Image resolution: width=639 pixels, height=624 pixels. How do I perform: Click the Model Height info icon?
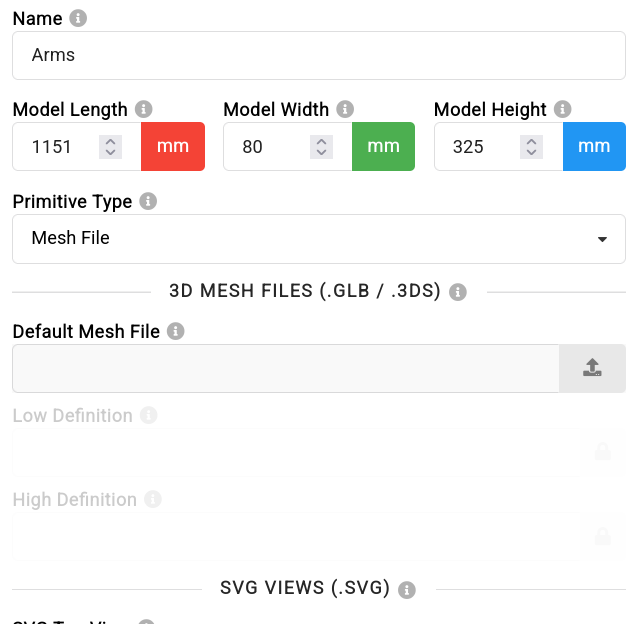[563, 109]
